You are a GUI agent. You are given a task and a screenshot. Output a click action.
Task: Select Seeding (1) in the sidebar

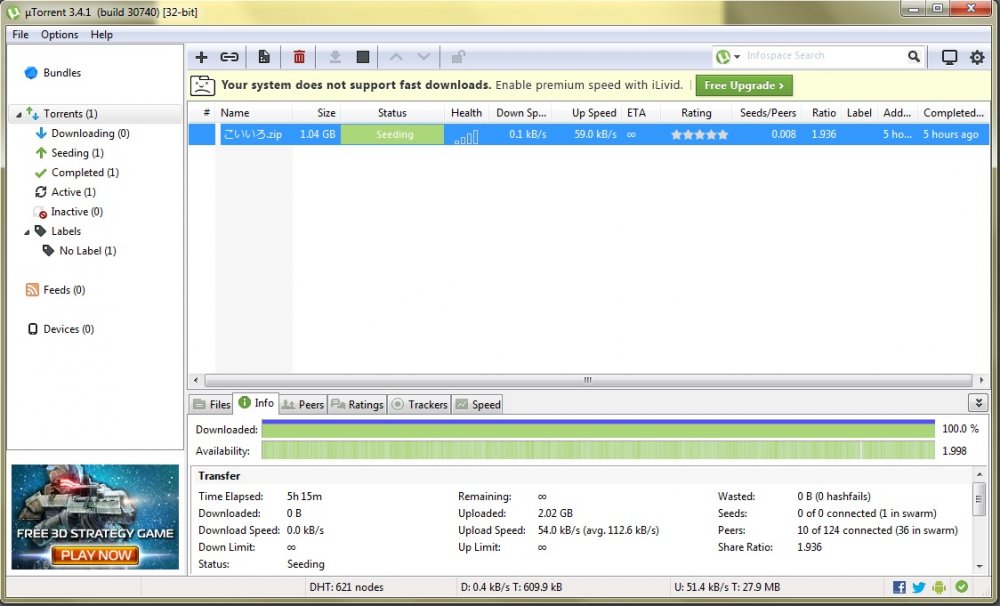[77, 153]
